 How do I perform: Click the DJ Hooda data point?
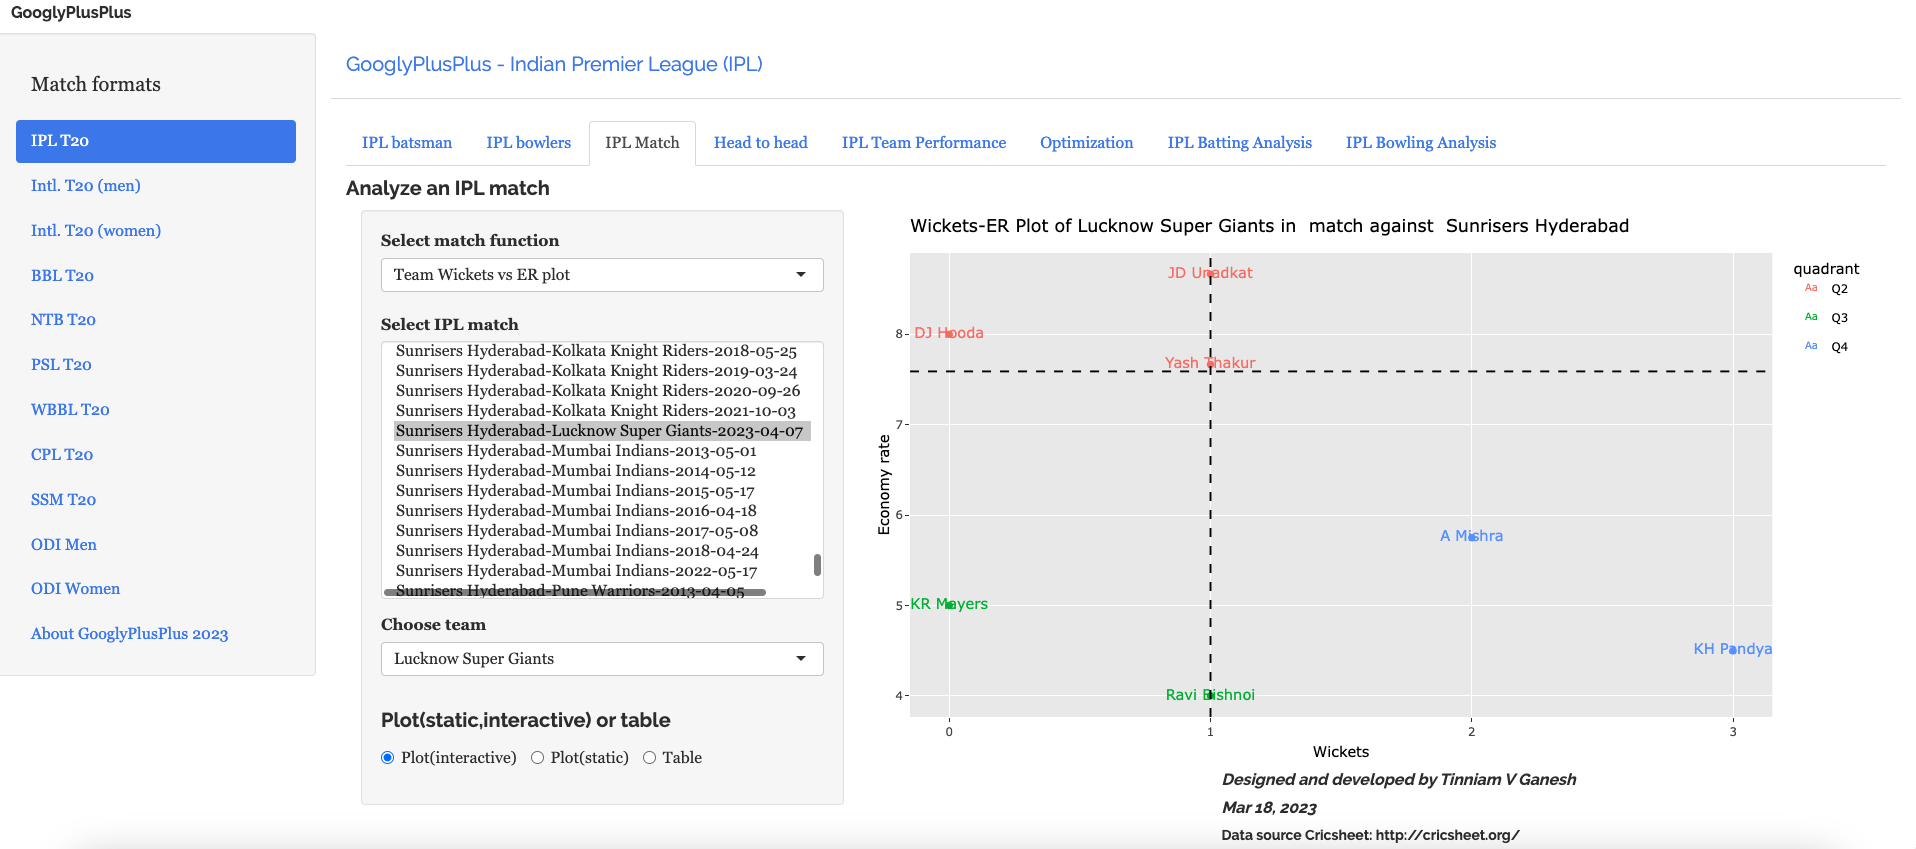(x=949, y=333)
